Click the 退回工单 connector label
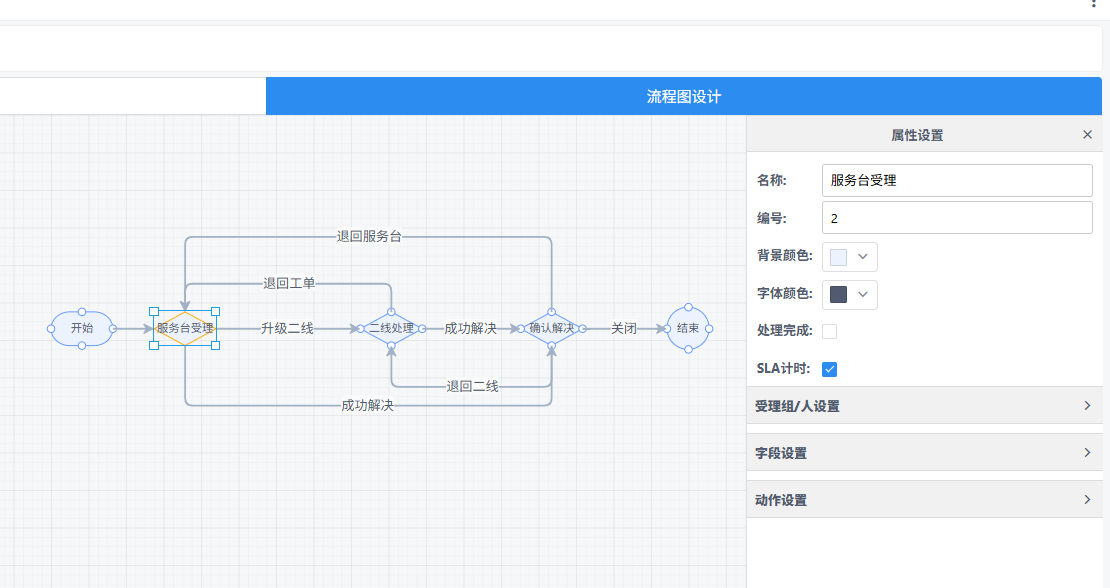The image size is (1110, 588). (289, 283)
